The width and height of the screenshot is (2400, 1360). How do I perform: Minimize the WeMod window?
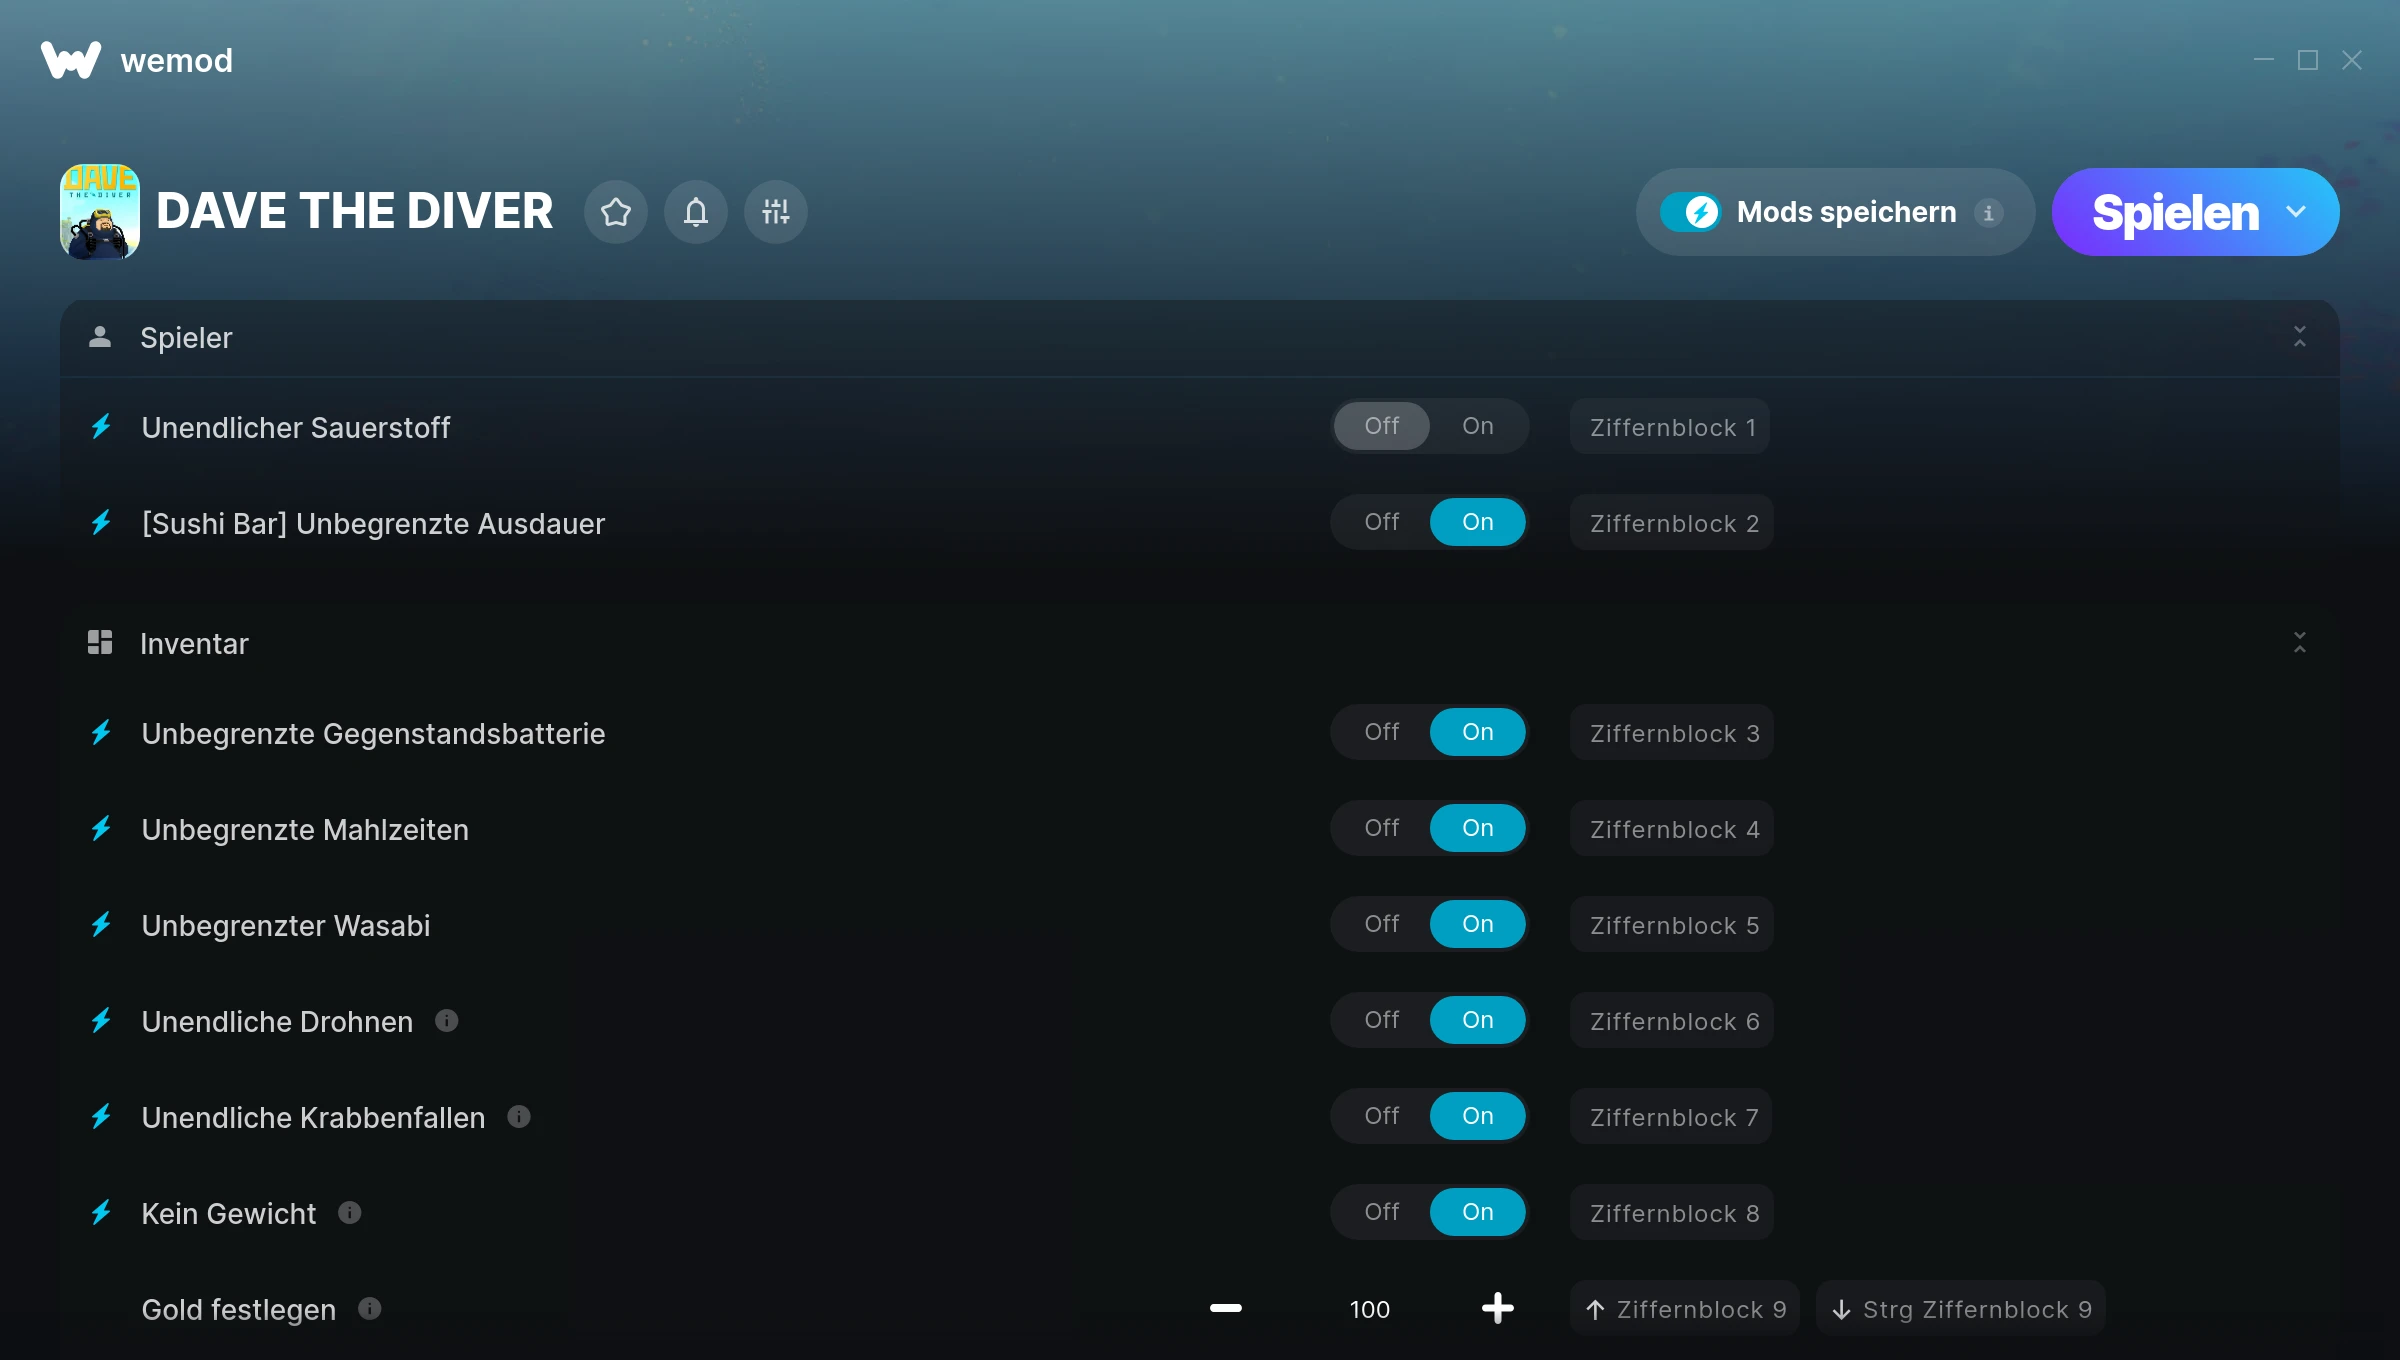point(2264,60)
